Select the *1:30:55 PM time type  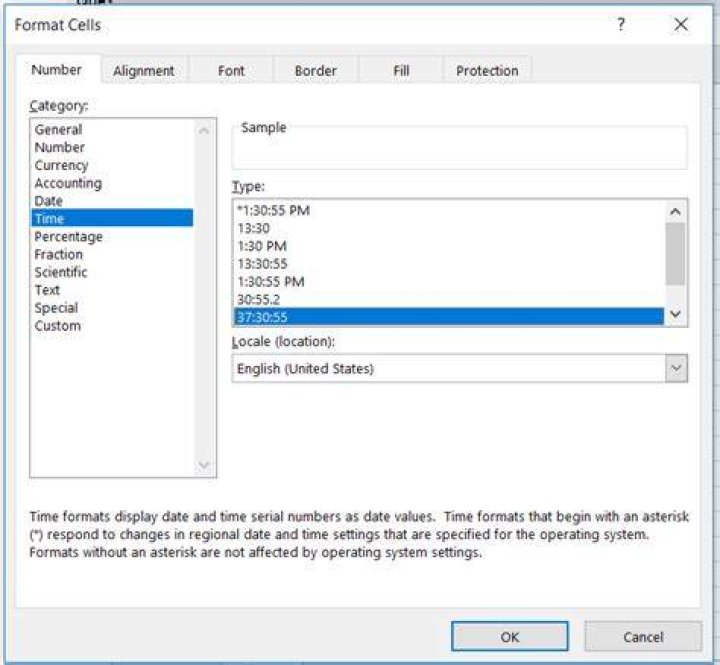449,210
